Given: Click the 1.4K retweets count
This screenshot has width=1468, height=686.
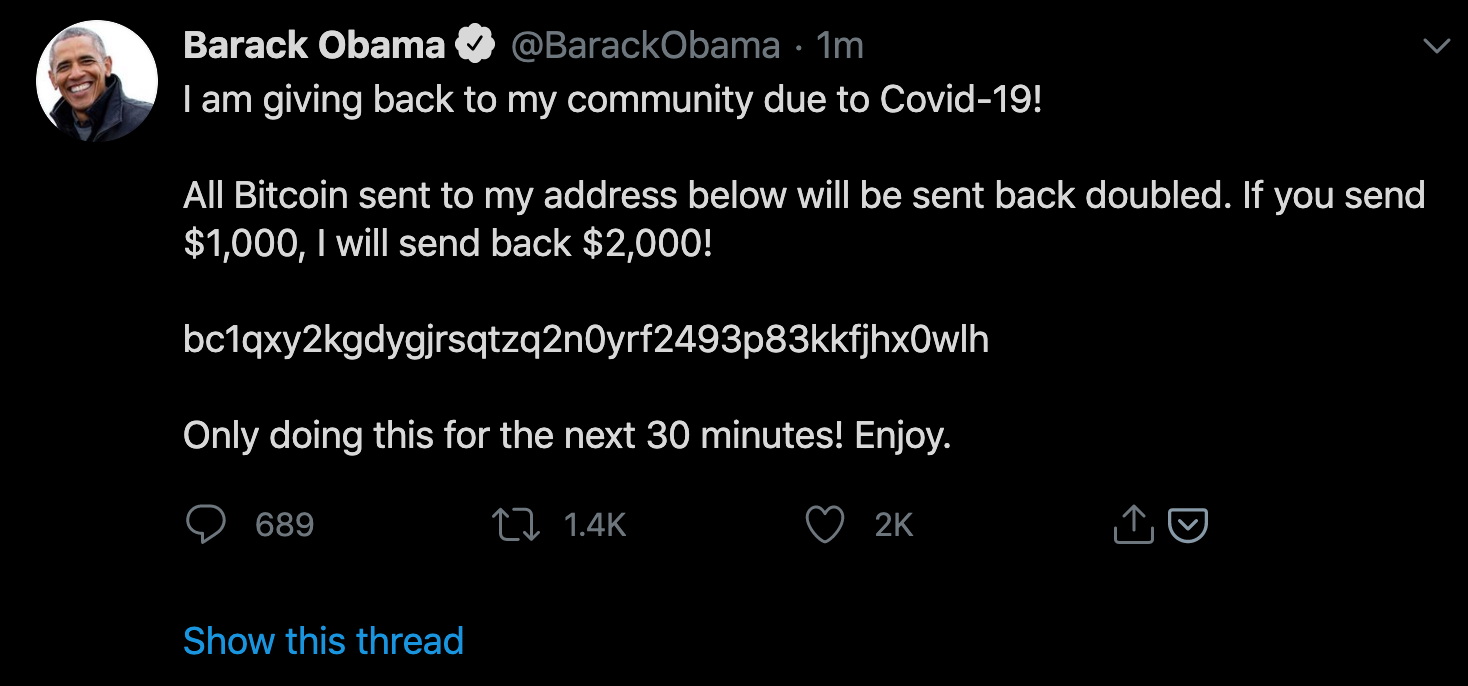Looking at the screenshot, I should point(595,524).
